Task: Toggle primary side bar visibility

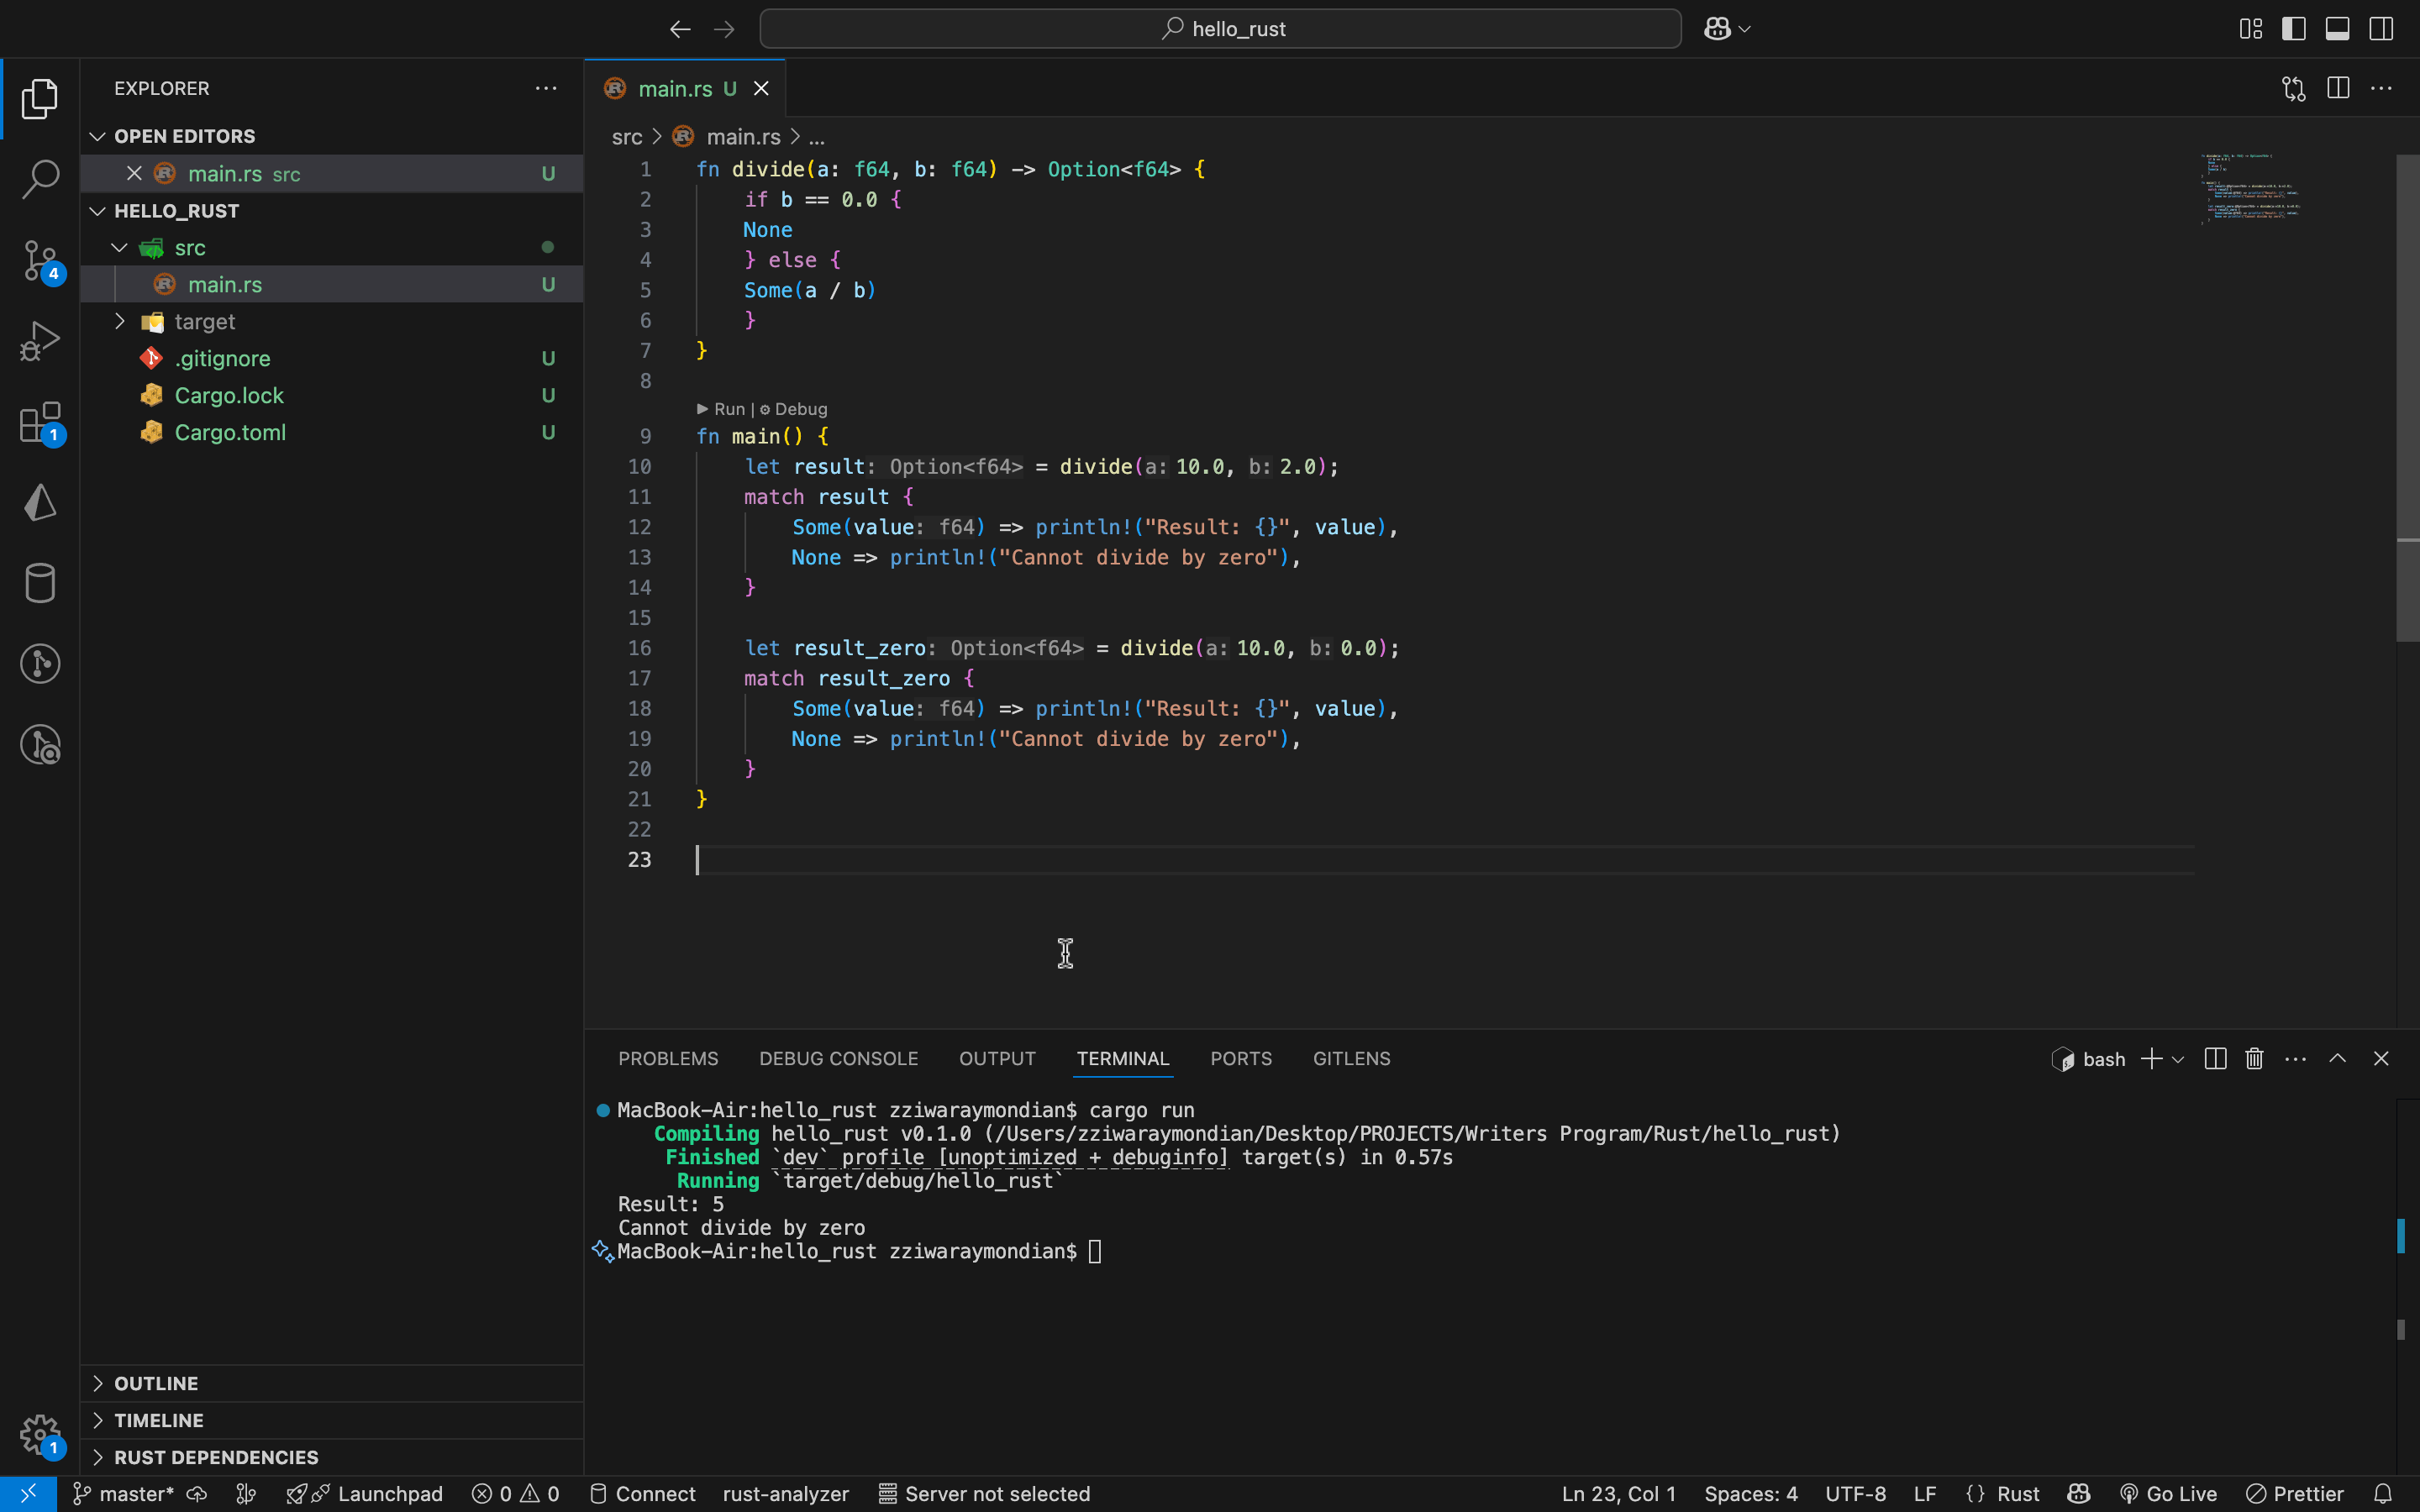Action: (x=2293, y=29)
